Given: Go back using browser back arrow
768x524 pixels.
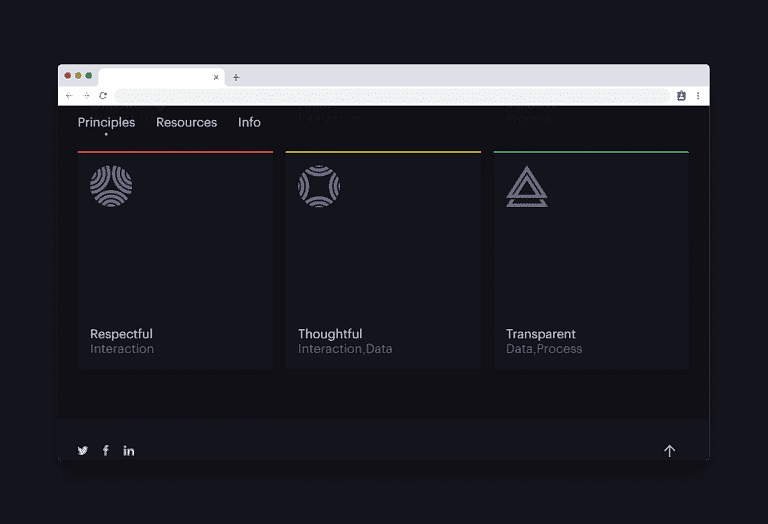Looking at the screenshot, I should pos(69,95).
